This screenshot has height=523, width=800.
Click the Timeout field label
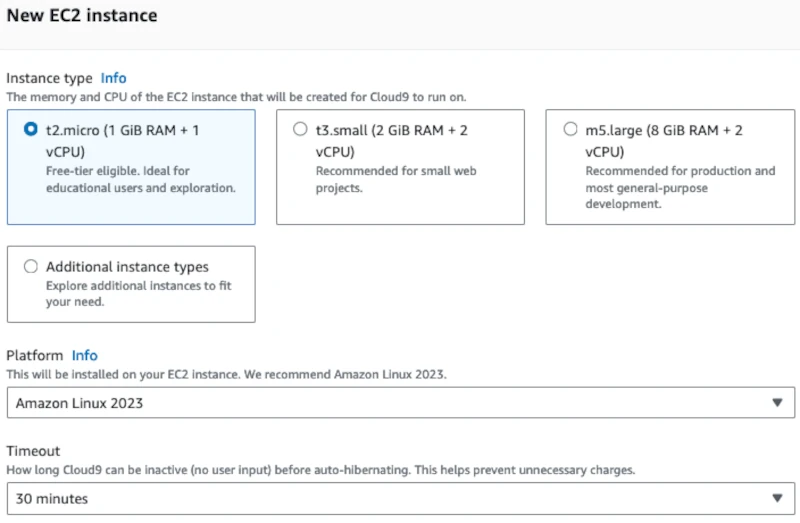pos(33,451)
